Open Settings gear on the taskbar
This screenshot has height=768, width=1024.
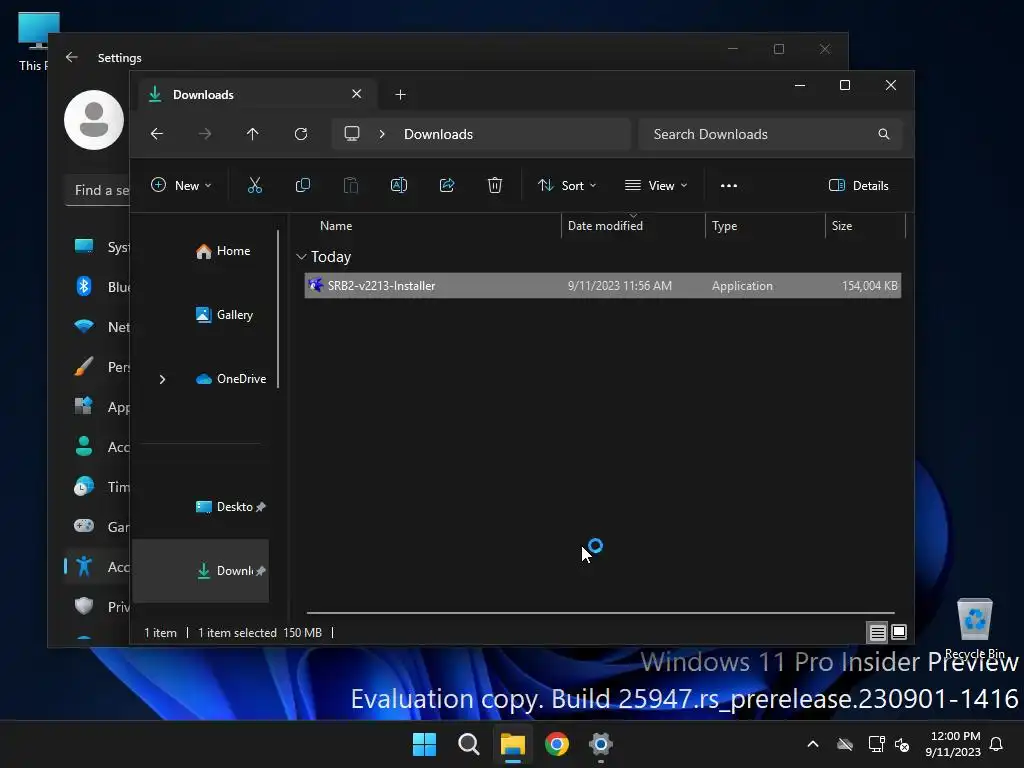point(601,744)
